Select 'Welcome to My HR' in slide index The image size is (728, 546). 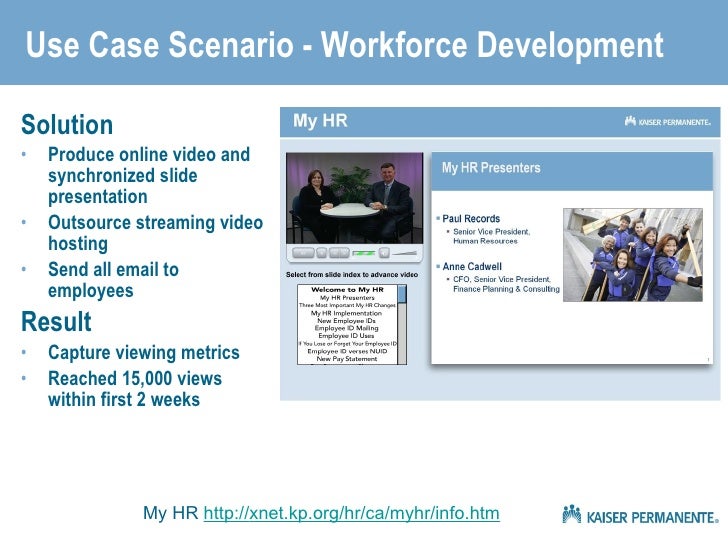click(347, 289)
